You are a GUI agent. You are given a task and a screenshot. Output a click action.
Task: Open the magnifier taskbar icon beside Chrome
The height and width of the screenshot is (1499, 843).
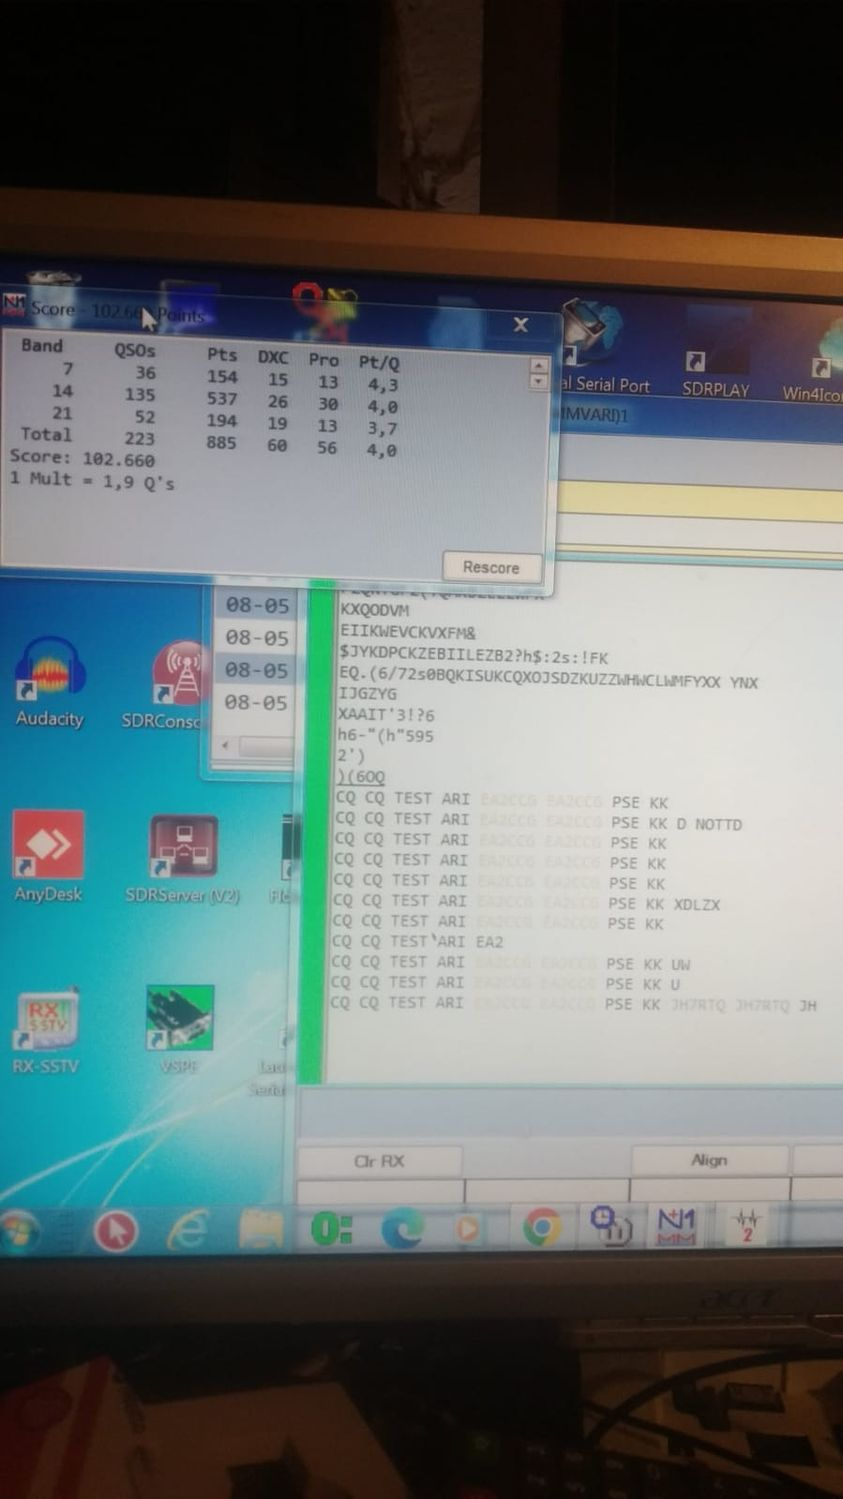point(610,1225)
